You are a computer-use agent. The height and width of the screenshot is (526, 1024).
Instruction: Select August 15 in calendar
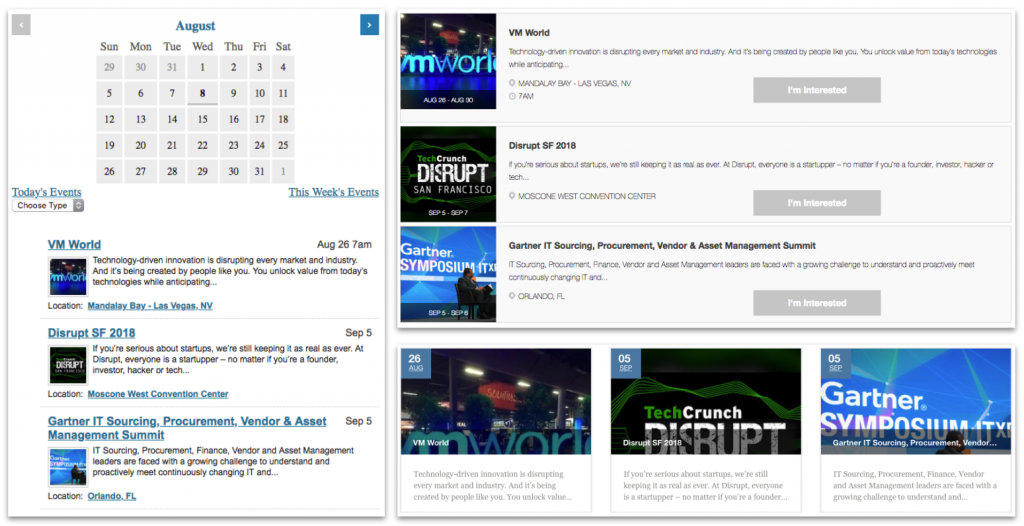click(202, 120)
